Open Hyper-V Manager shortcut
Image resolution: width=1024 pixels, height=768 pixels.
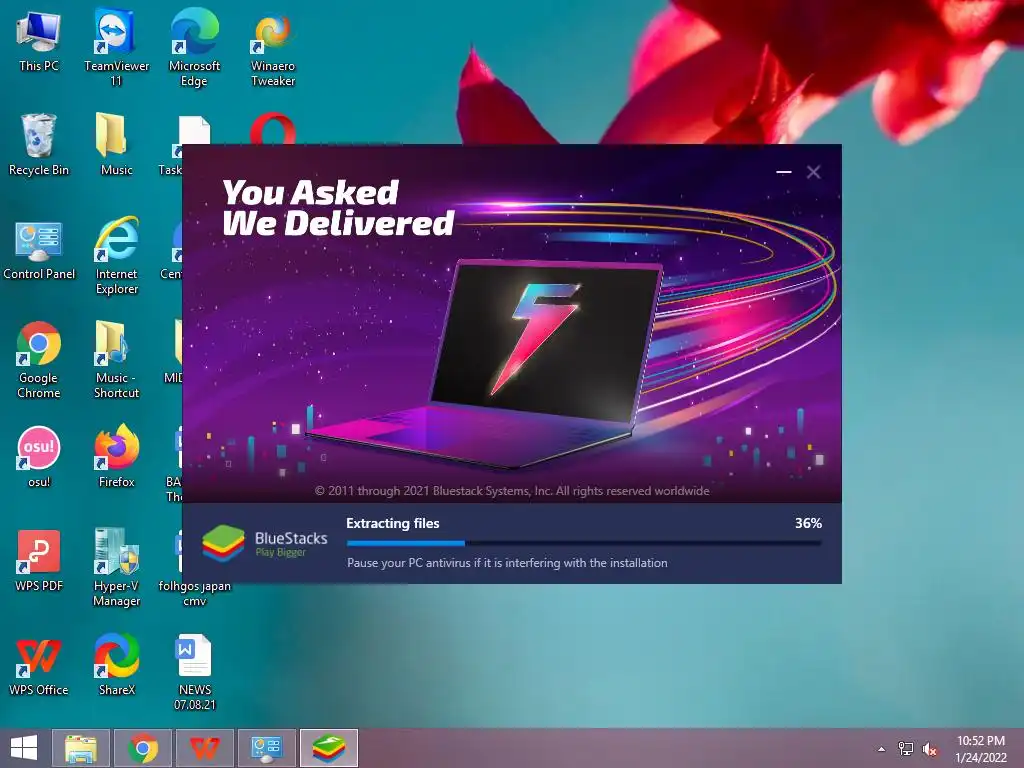(x=116, y=567)
